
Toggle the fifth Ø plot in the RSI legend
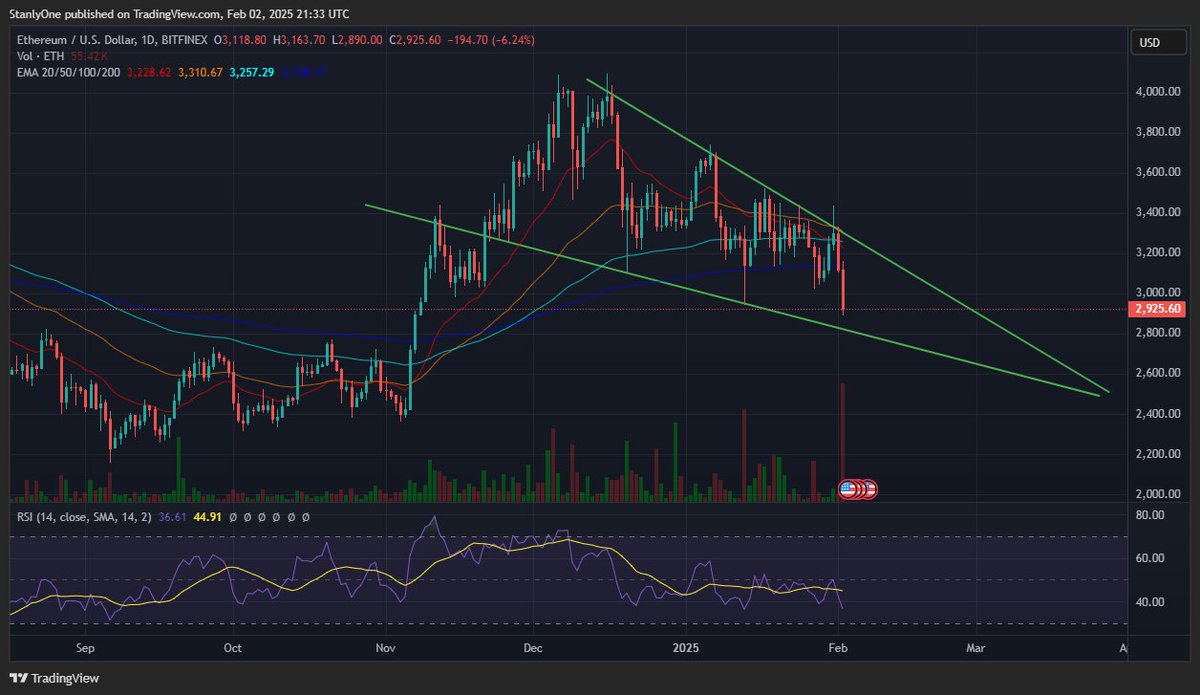(x=291, y=515)
